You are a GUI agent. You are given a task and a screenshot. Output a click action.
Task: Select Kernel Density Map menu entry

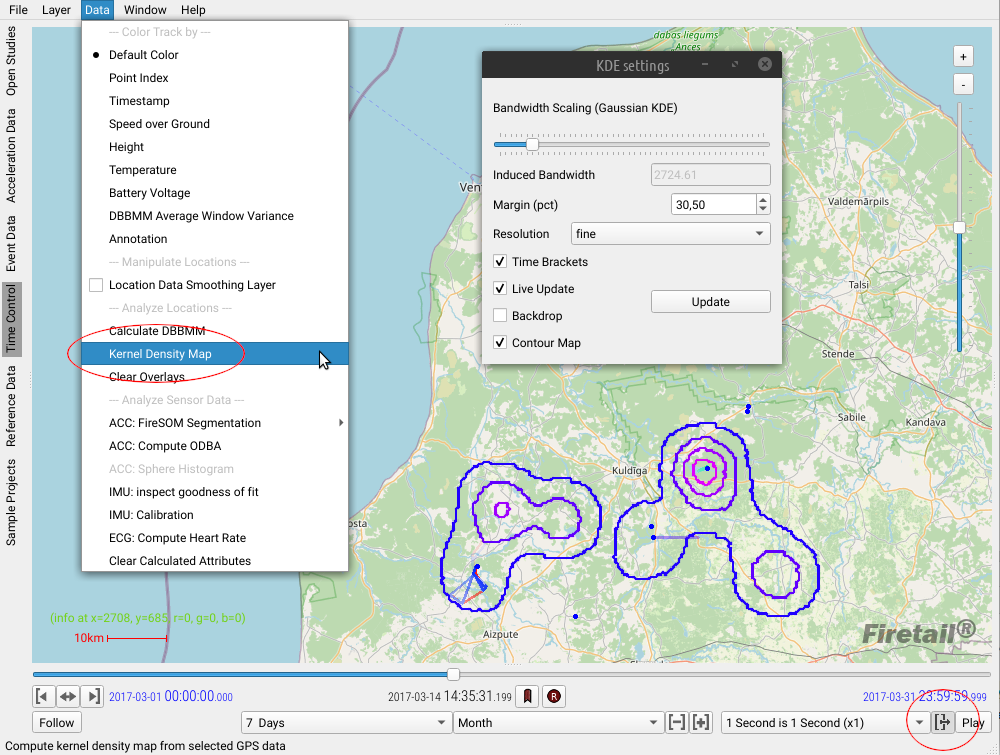point(160,354)
